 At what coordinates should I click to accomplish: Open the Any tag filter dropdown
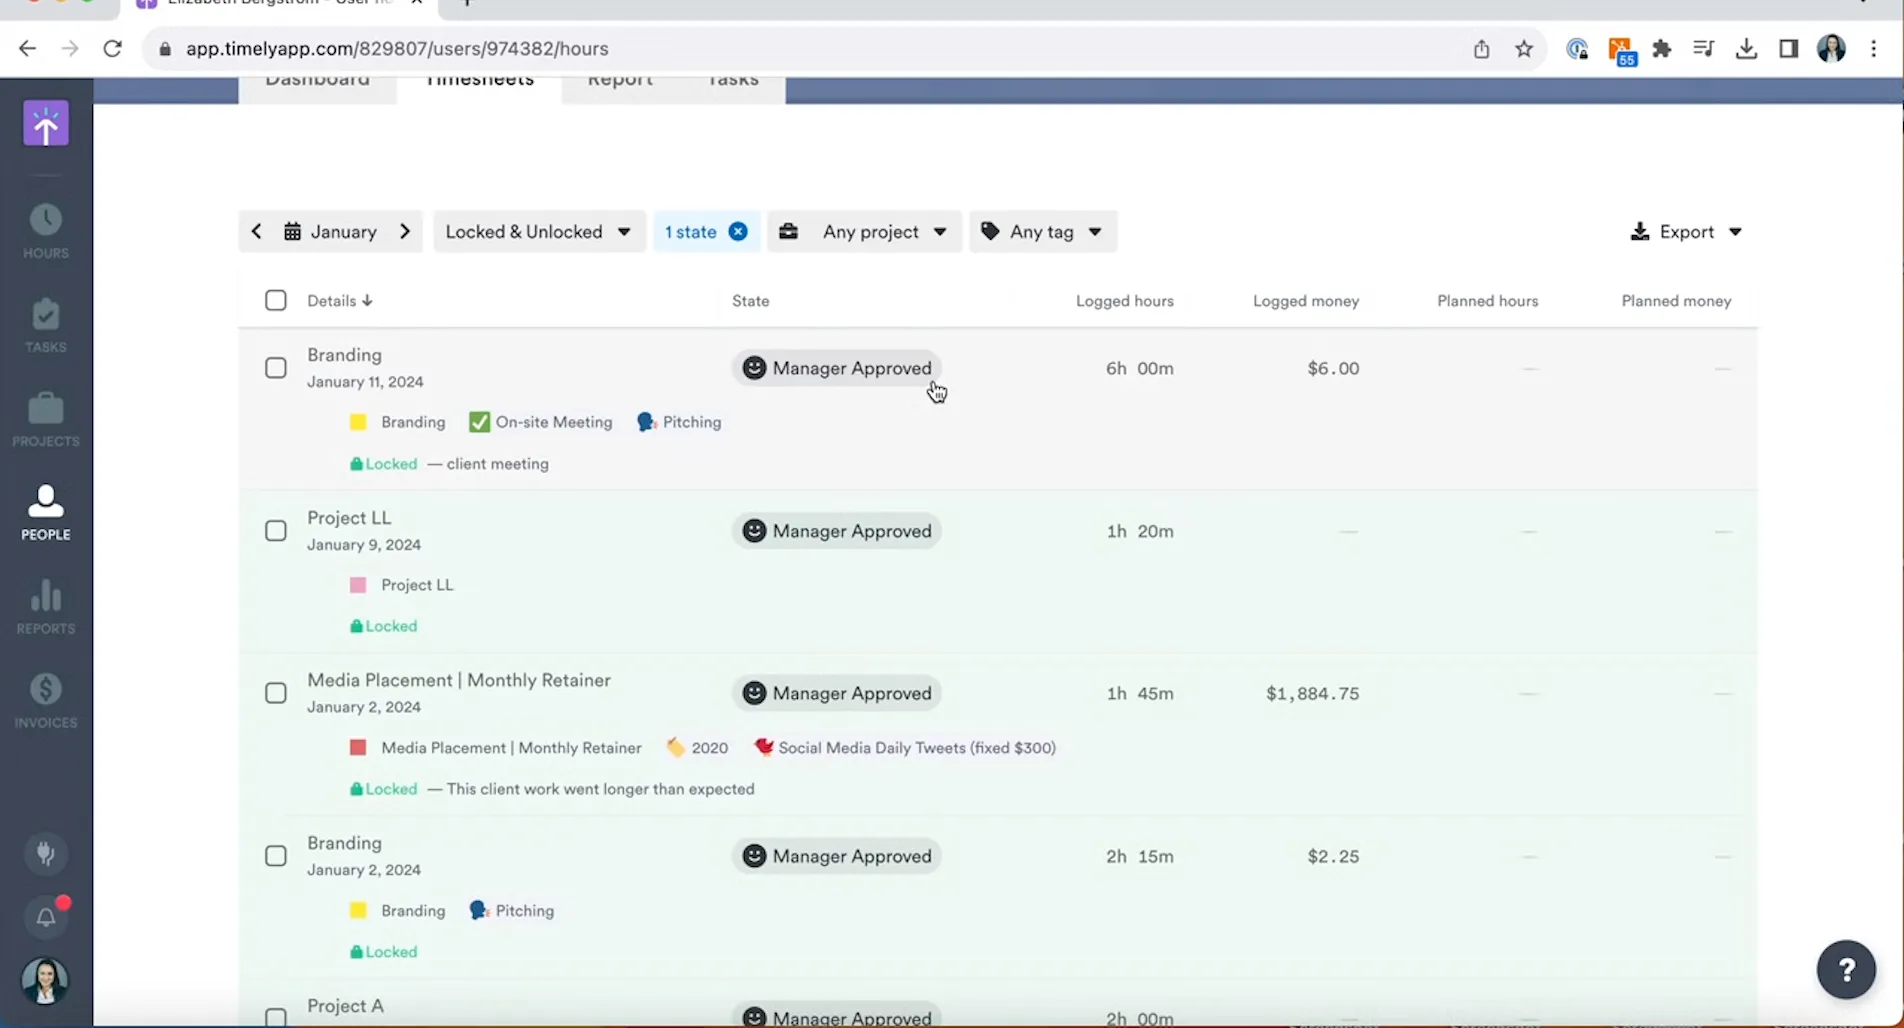click(x=1042, y=232)
